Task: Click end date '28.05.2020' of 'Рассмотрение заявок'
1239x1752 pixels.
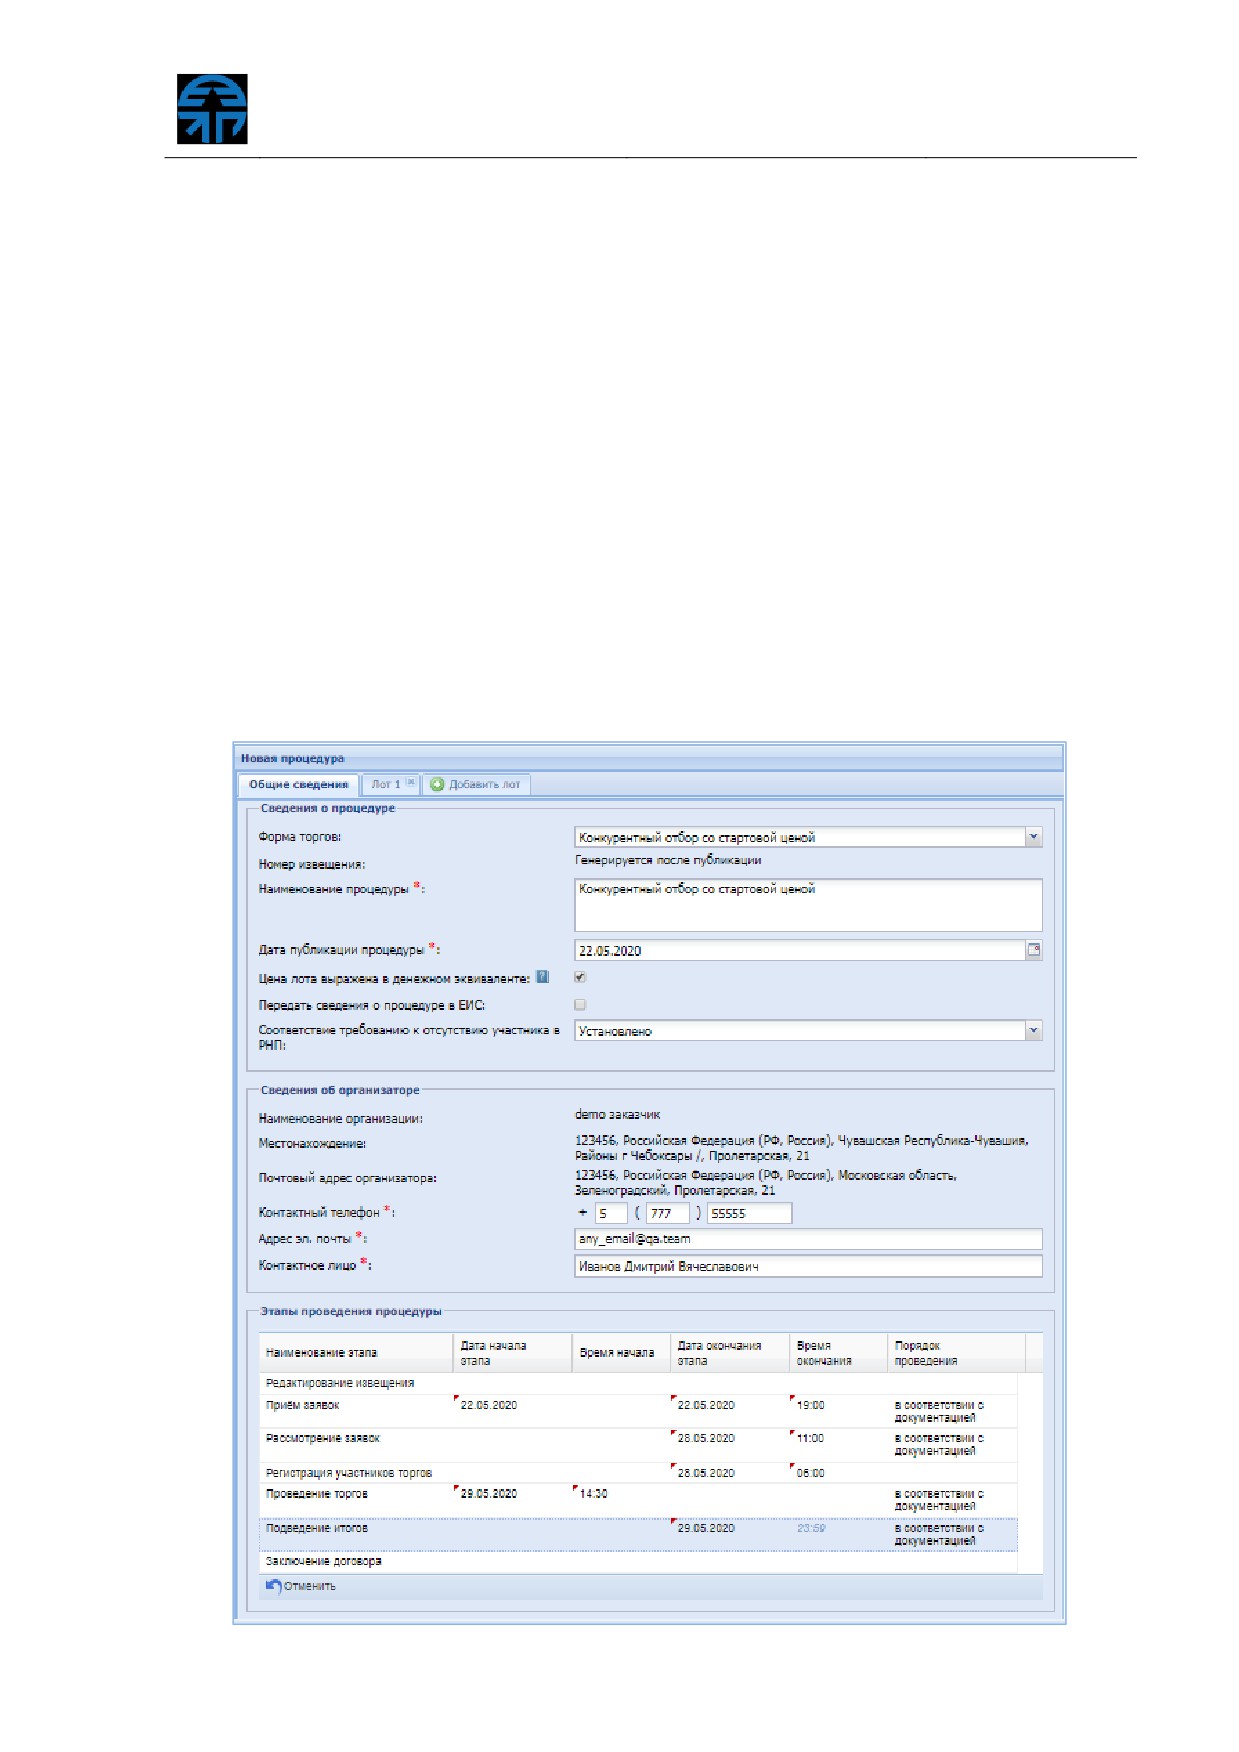Action: point(705,1438)
